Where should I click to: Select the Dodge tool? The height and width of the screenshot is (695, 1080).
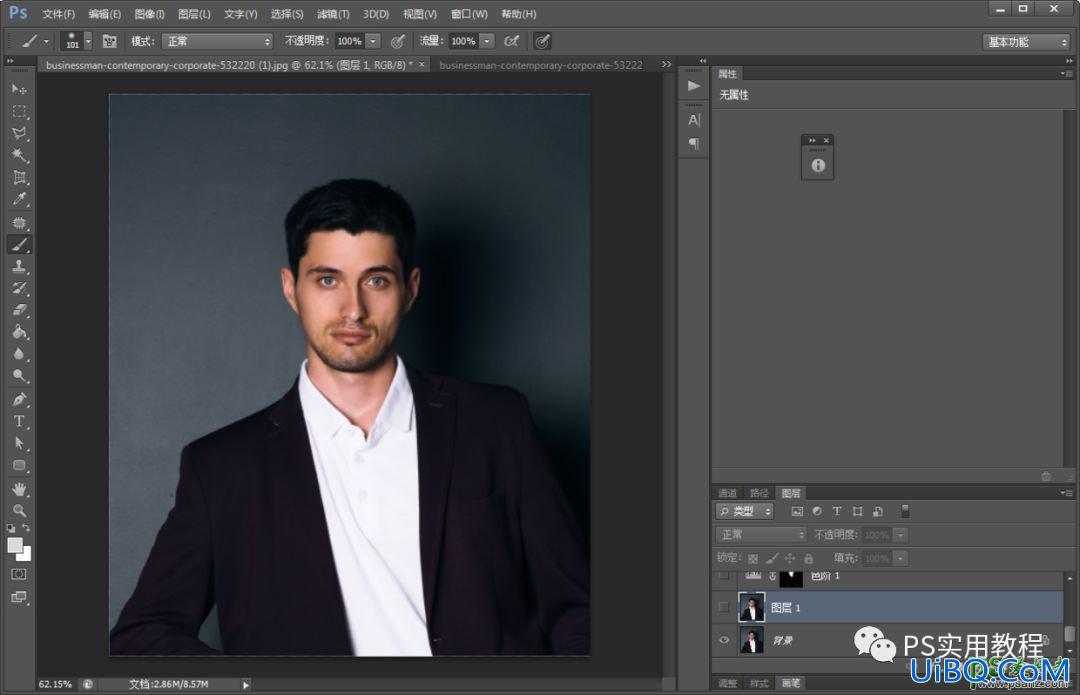coord(19,376)
